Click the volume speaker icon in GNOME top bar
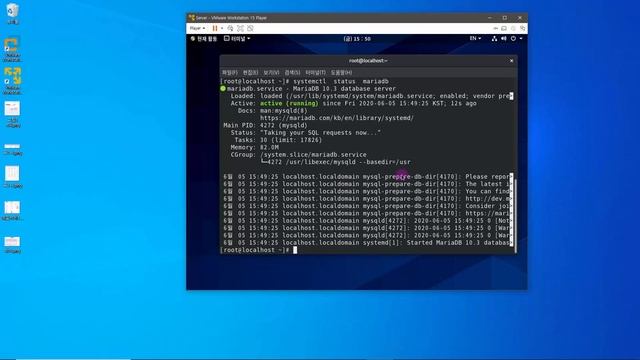Image resolution: width=640 pixels, height=360 pixels. click(504, 38)
